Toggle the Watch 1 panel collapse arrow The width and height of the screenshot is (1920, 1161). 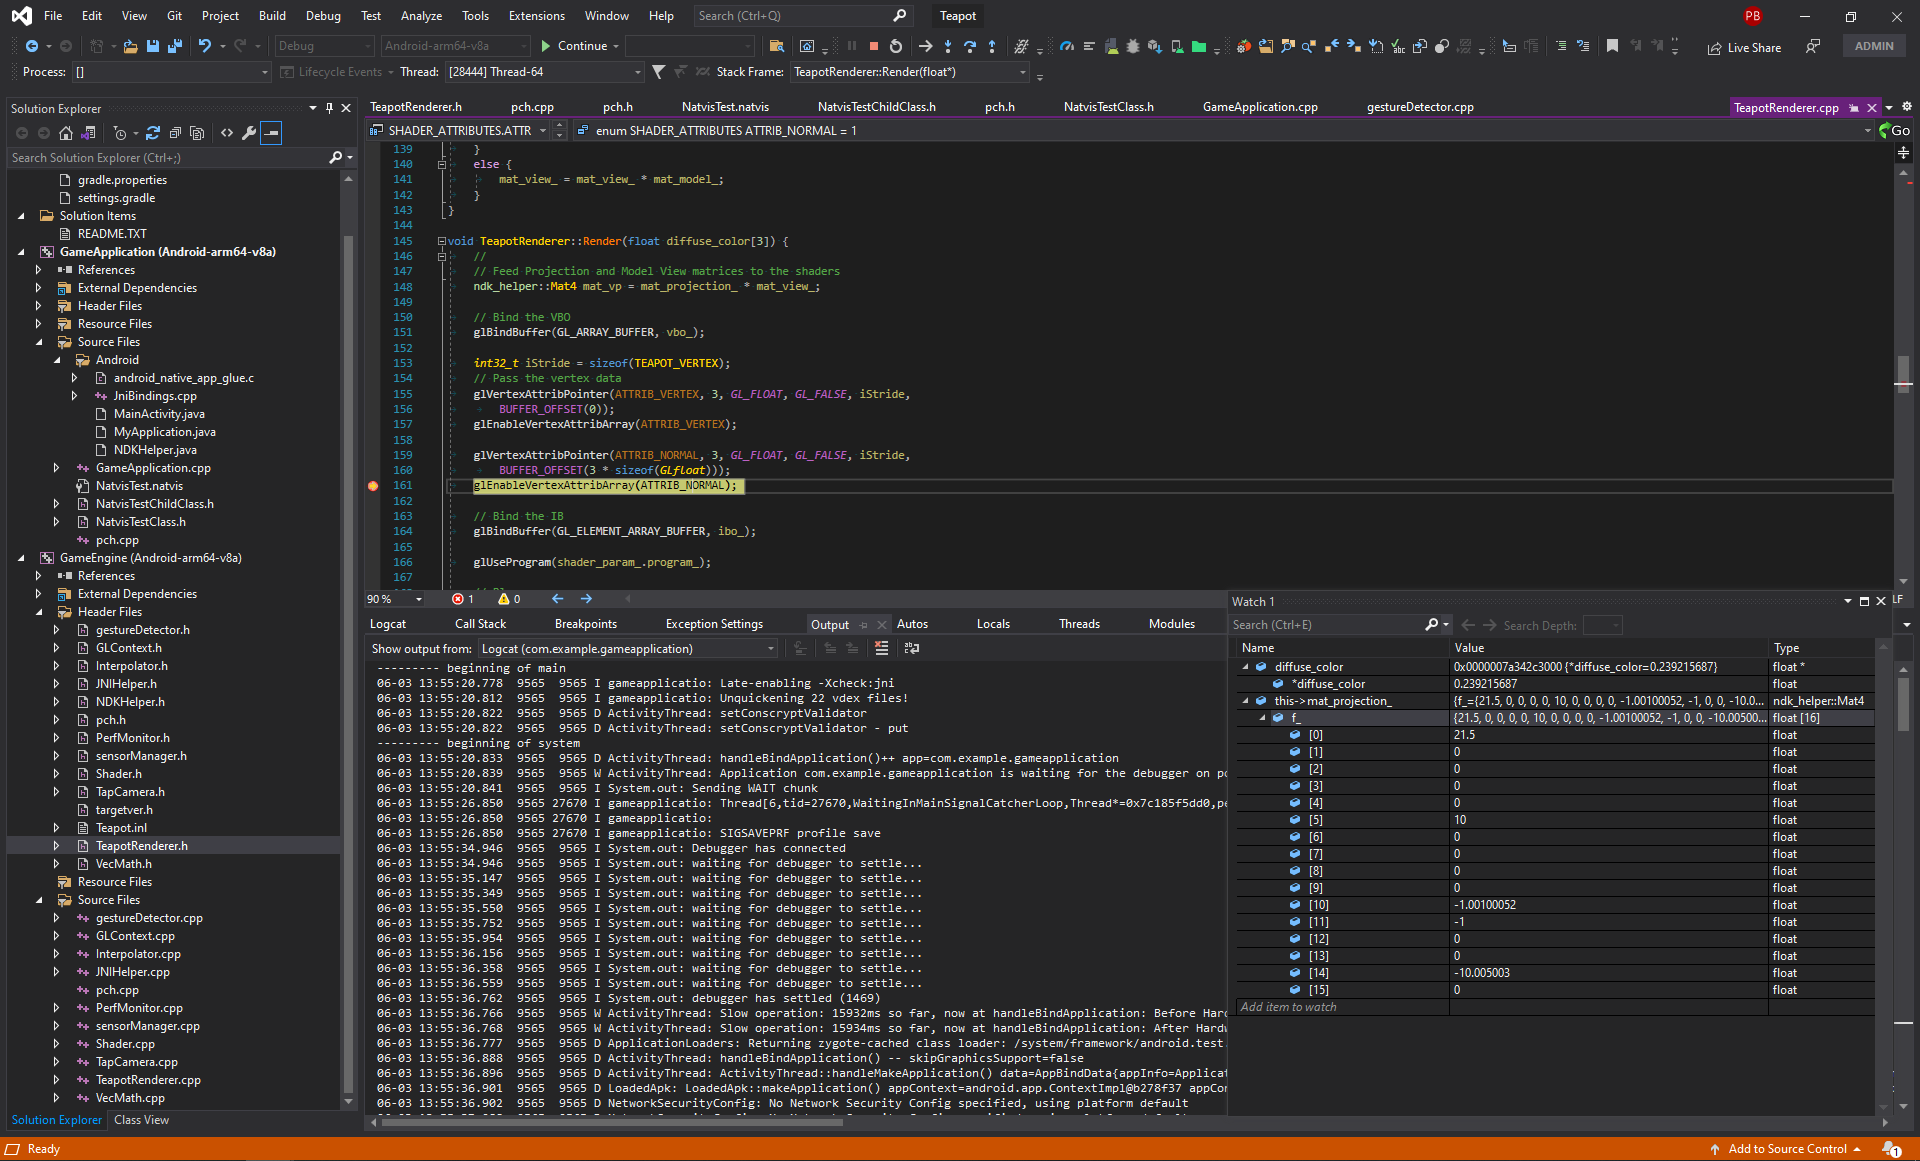tap(1846, 600)
